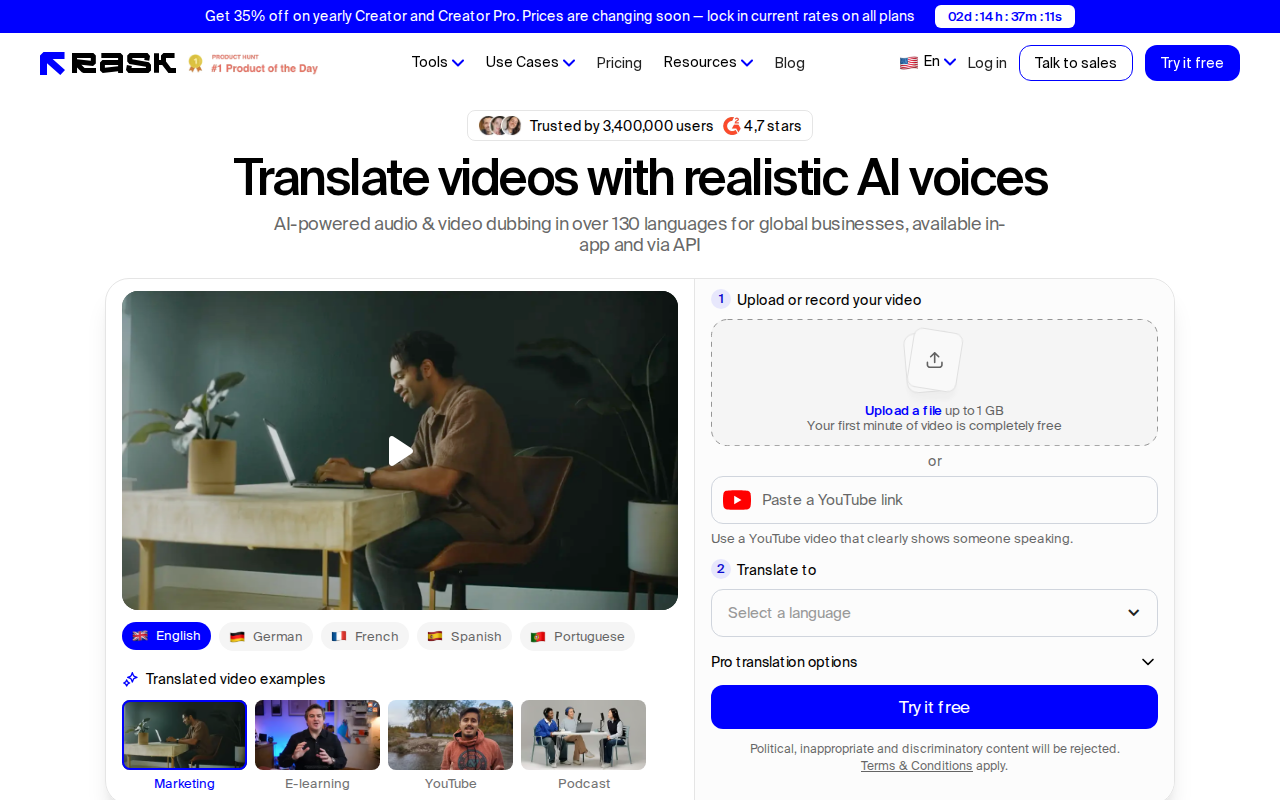Screen dimensions: 1280x800
Task: Click the upload file icon in the upload area
Action: (933, 360)
